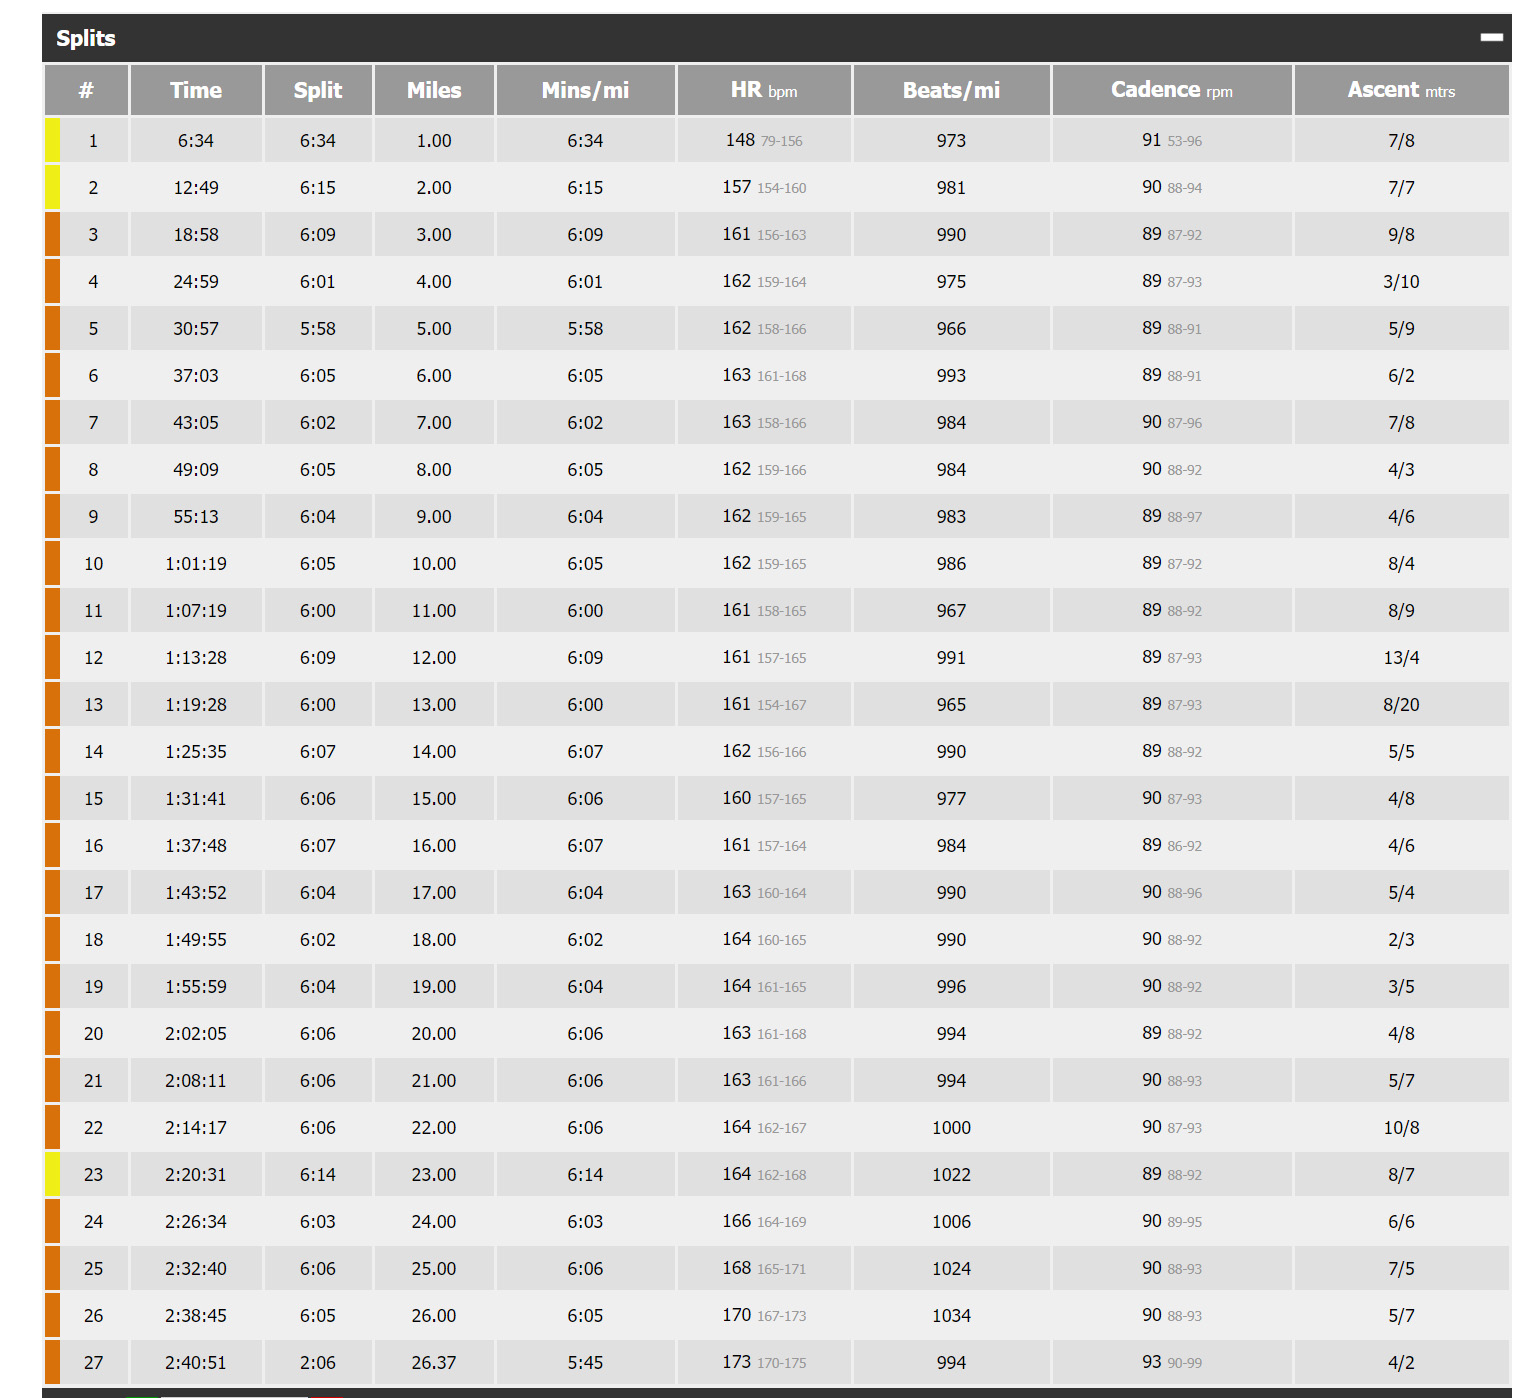This screenshot has width=1530, height=1398.
Task: Click miles value 26.37 in last split
Action: (x=434, y=1363)
